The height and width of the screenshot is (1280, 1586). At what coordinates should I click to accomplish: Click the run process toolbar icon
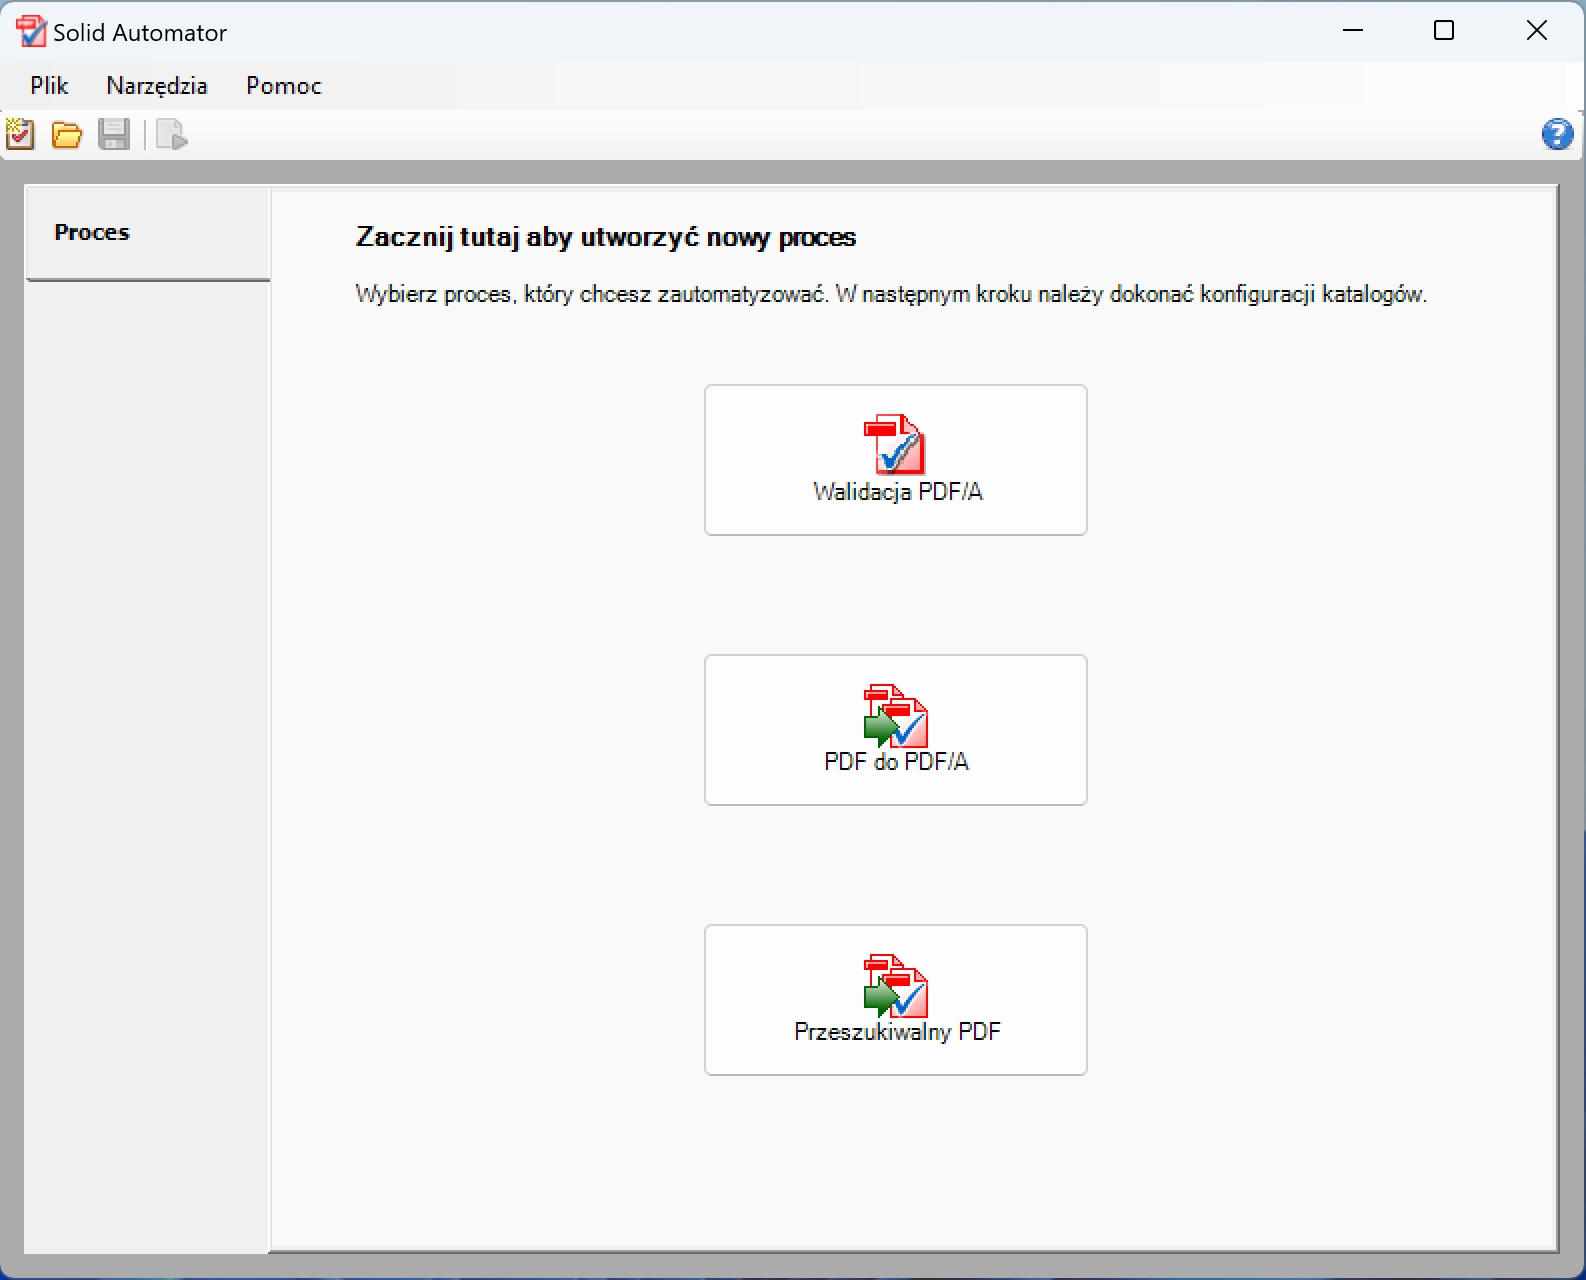tap(172, 134)
